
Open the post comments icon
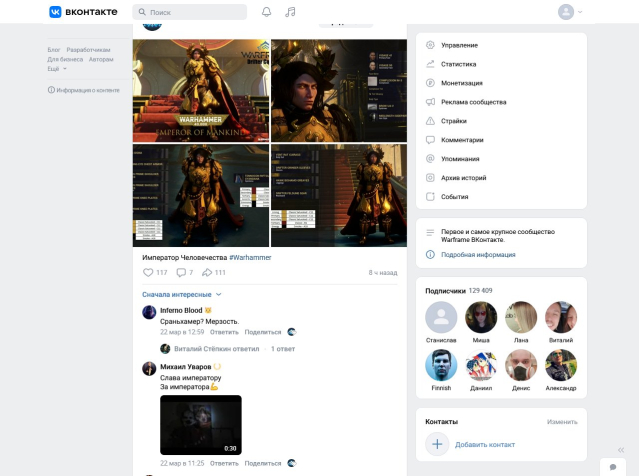[180, 272]
